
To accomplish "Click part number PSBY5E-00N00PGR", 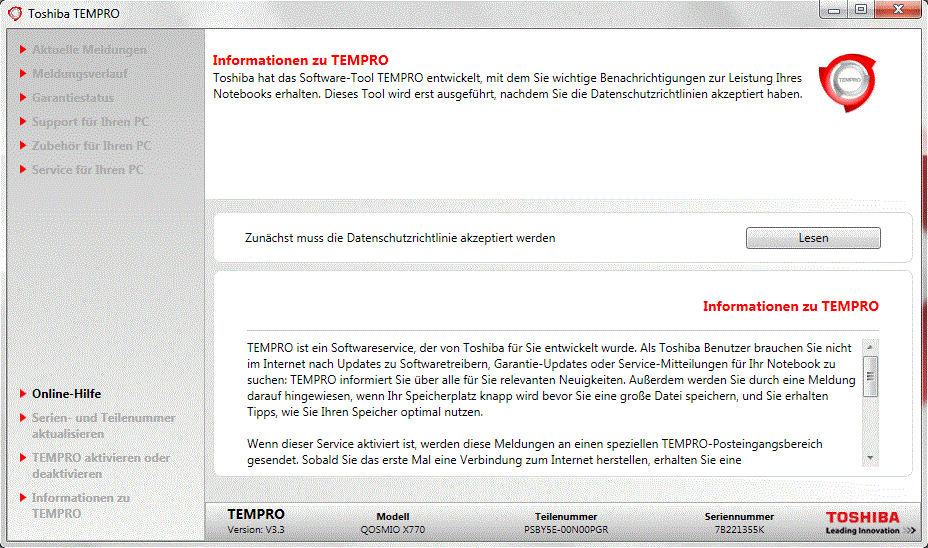I will [x=566, y=530].
